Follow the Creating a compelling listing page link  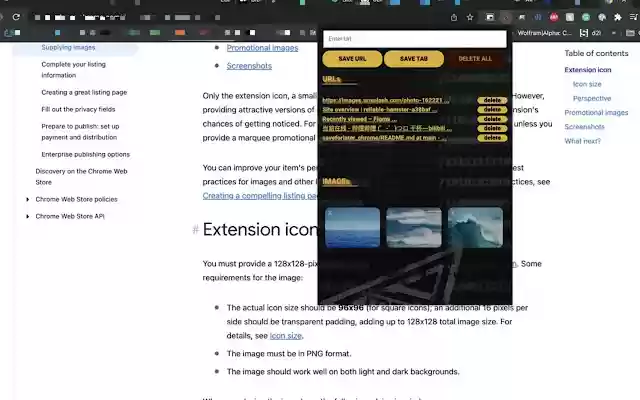tap(260, 196)
